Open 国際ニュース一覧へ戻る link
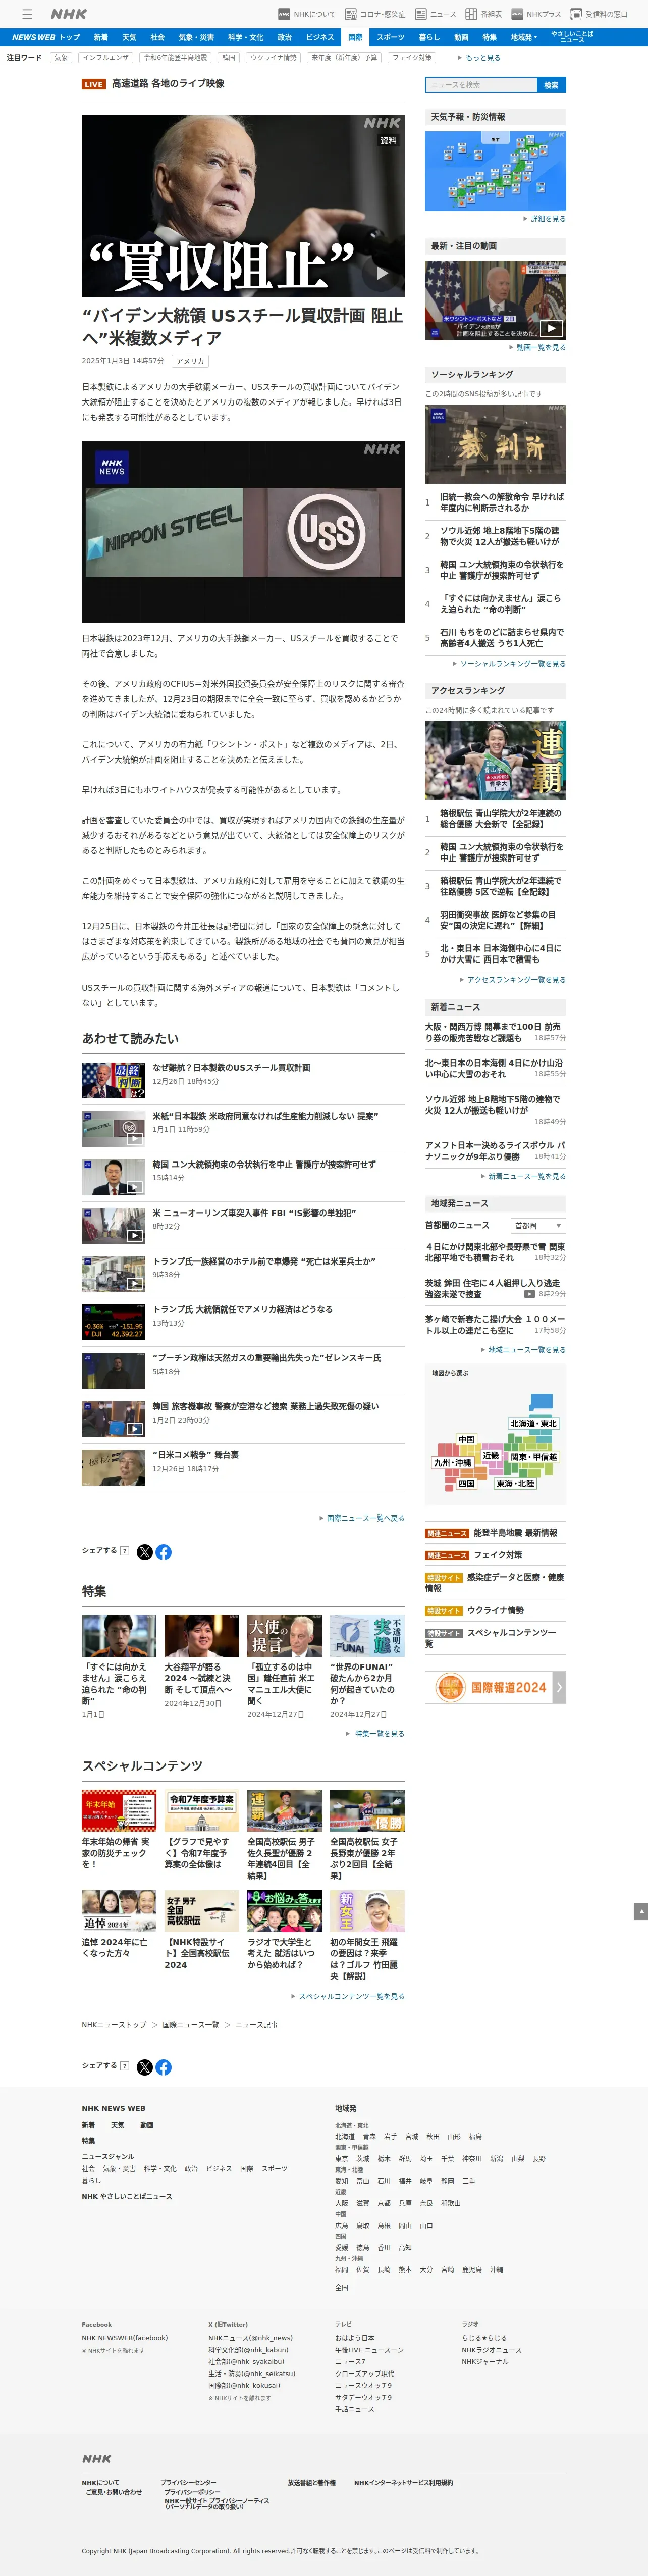This screenshot has width=648, height=2576. (361, 1518)
